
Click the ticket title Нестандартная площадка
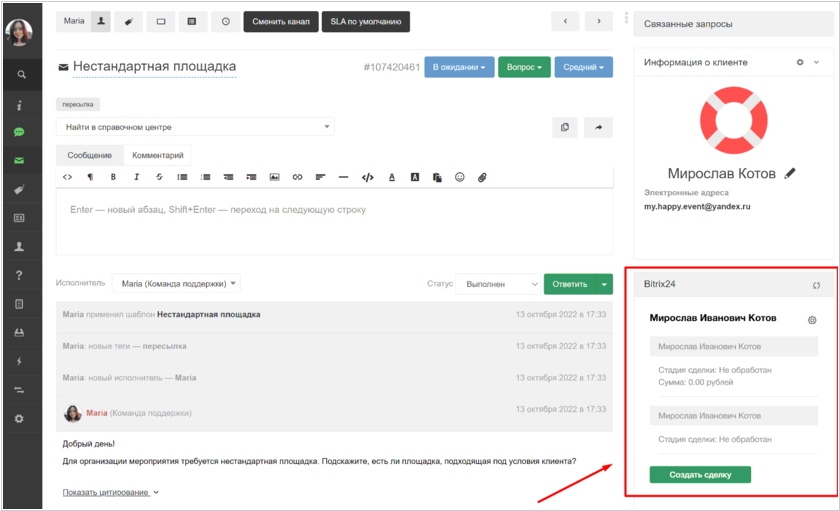[x=154, y=66]
